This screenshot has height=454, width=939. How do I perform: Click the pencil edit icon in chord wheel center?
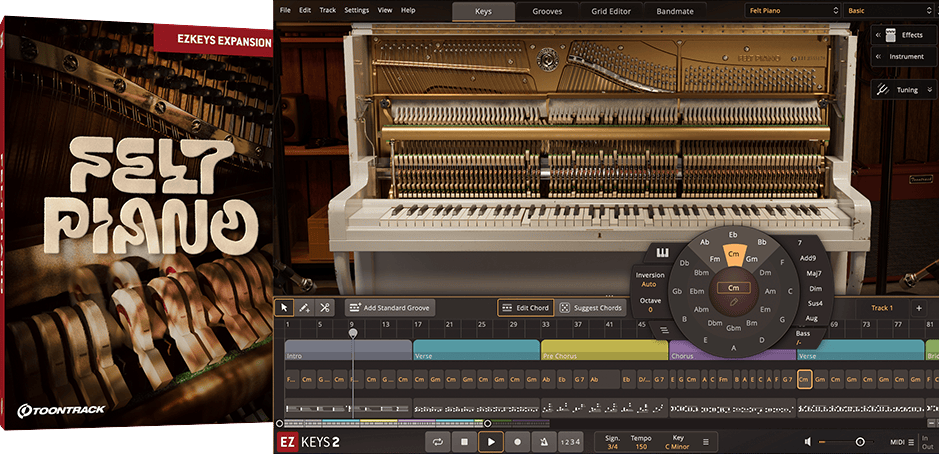733,302
